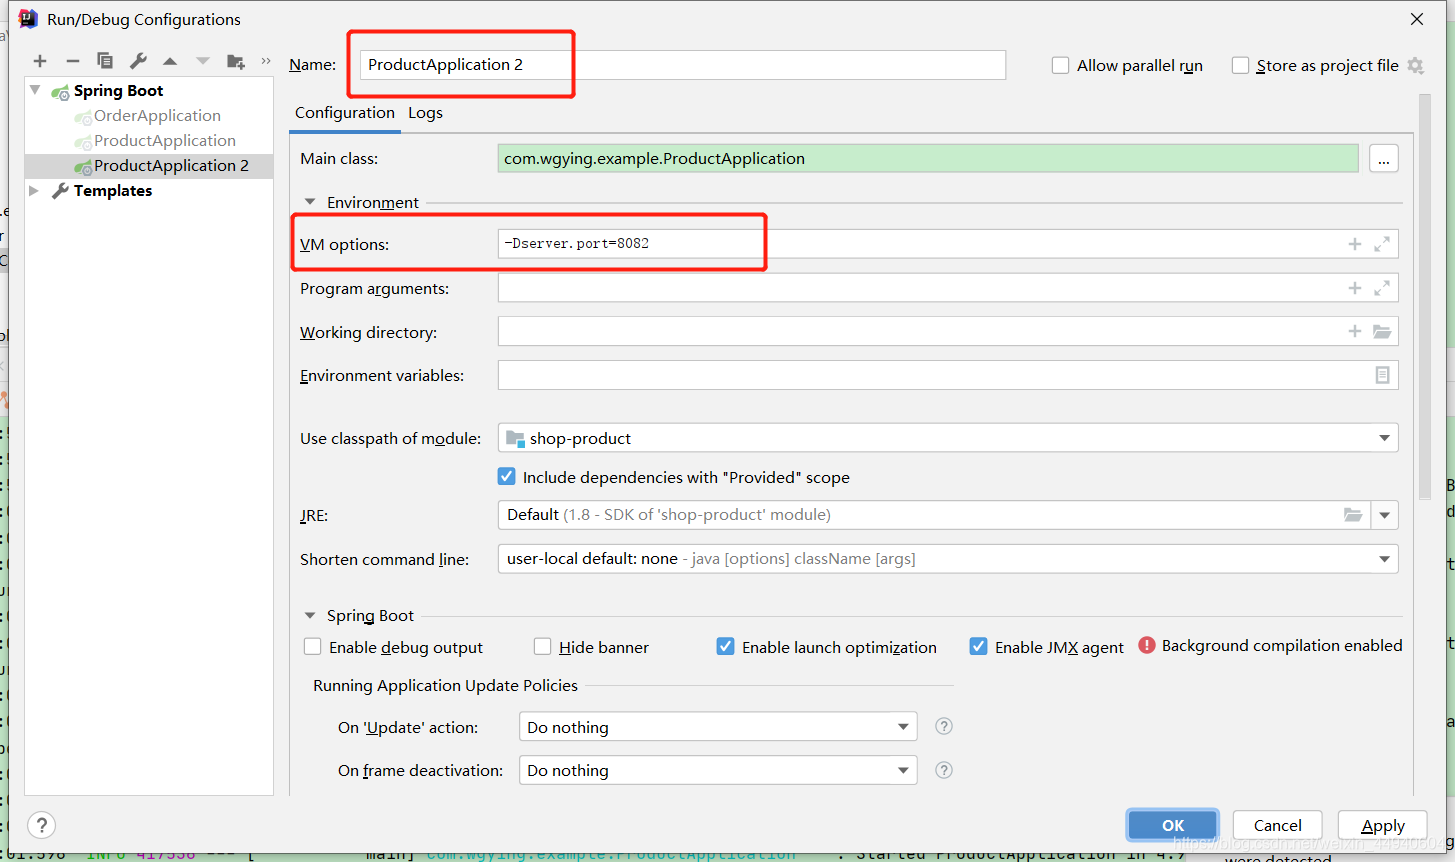Open dialog help question mark button
The width and height of the screenshot is (1455, 862).
click(x=41, y=825)
